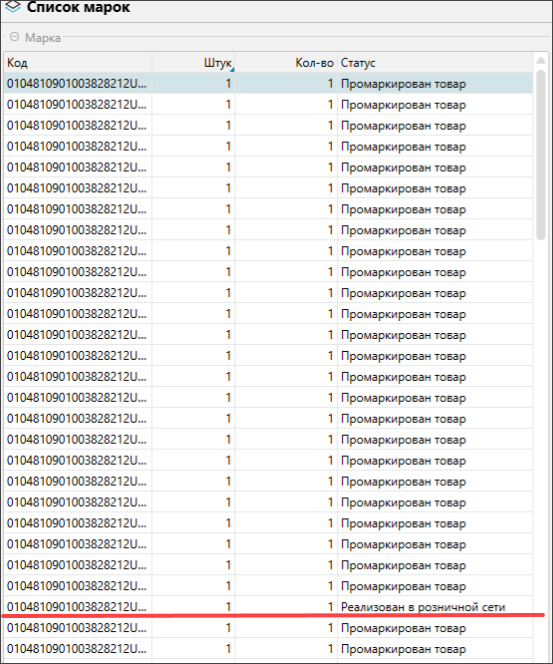Select the row just below the red line
The height and width of the screenshot is (664, 553).
[x=268, y=628]
